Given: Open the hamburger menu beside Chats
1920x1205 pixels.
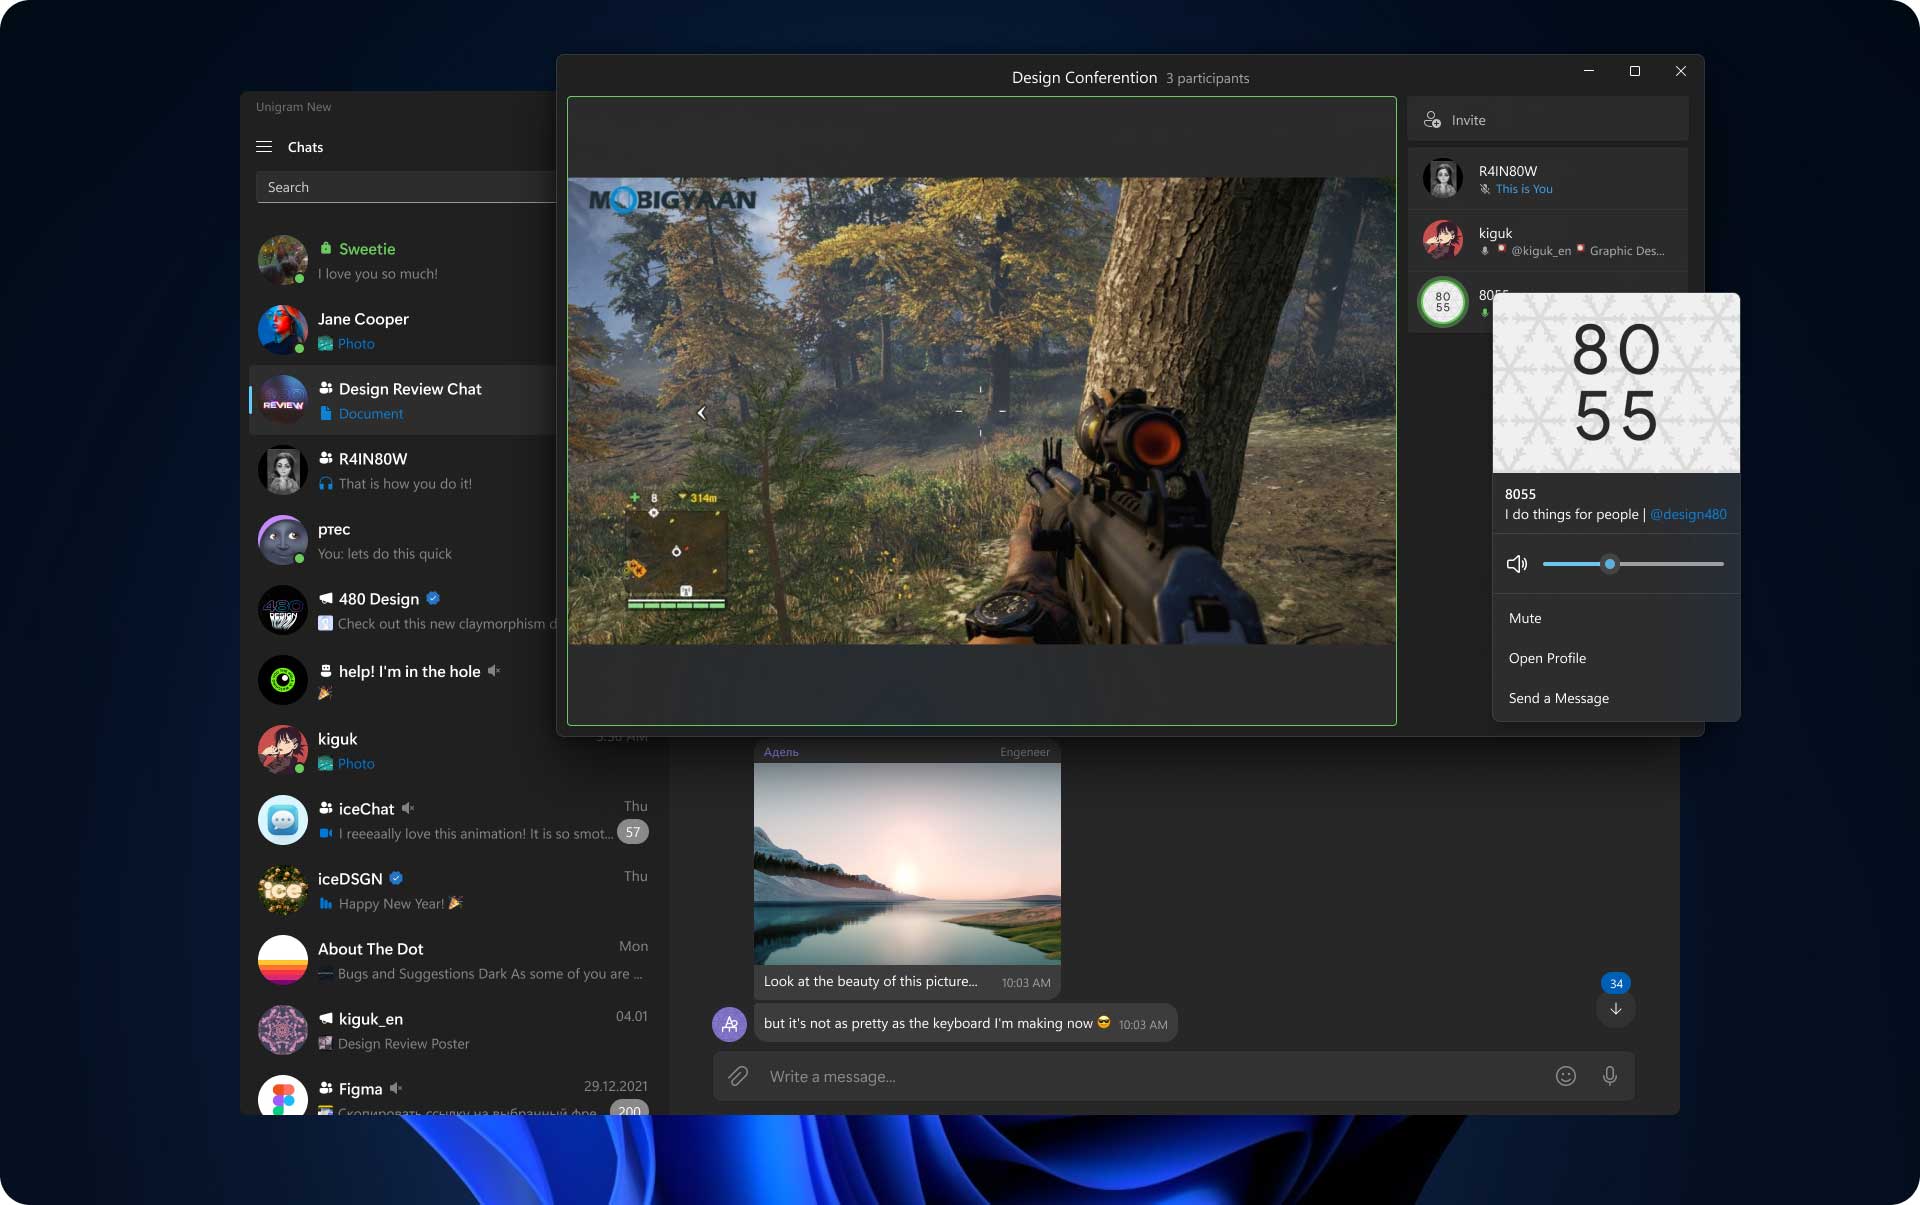Looking at the screenshot, I should click(x=264, y=147).
